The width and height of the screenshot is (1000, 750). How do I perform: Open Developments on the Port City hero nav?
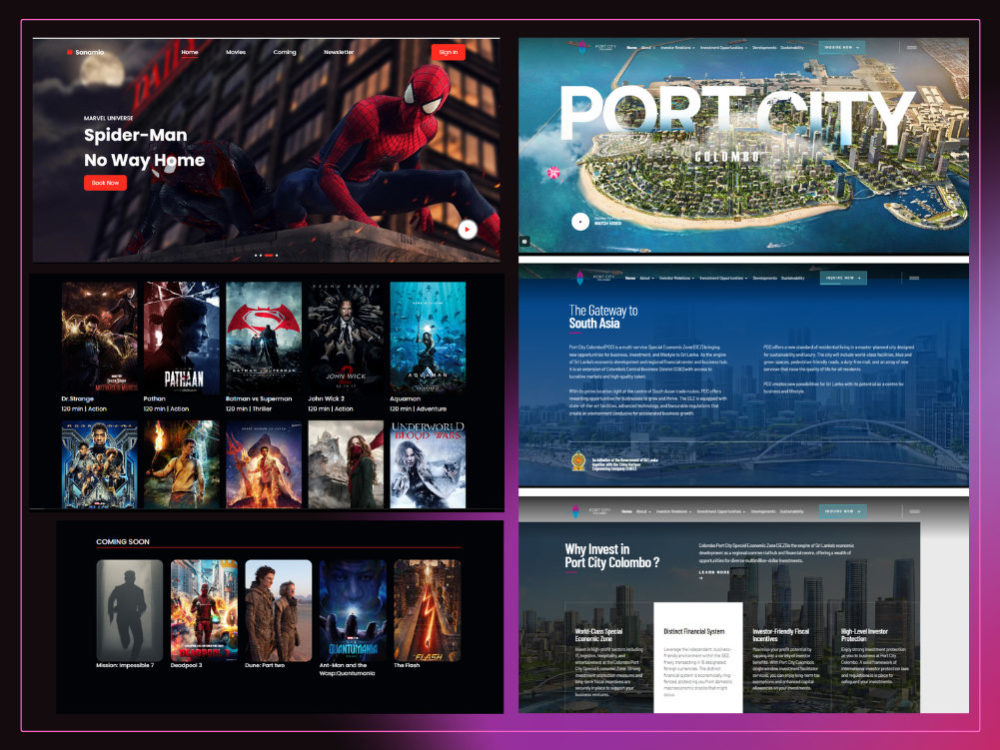(x=764, y=48)
